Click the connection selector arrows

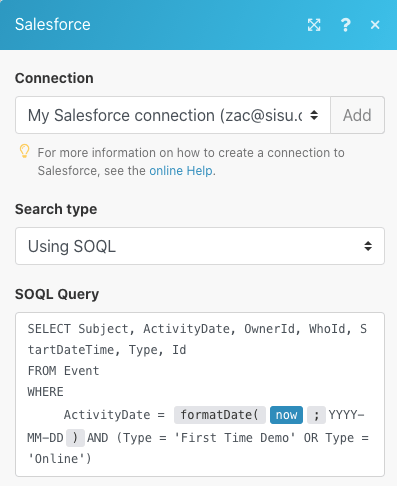point(314,115)
